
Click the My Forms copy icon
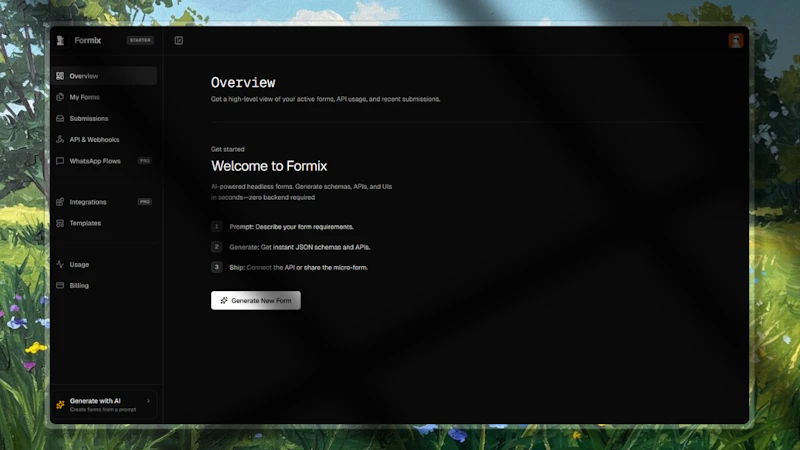click(x=60, y=97)
